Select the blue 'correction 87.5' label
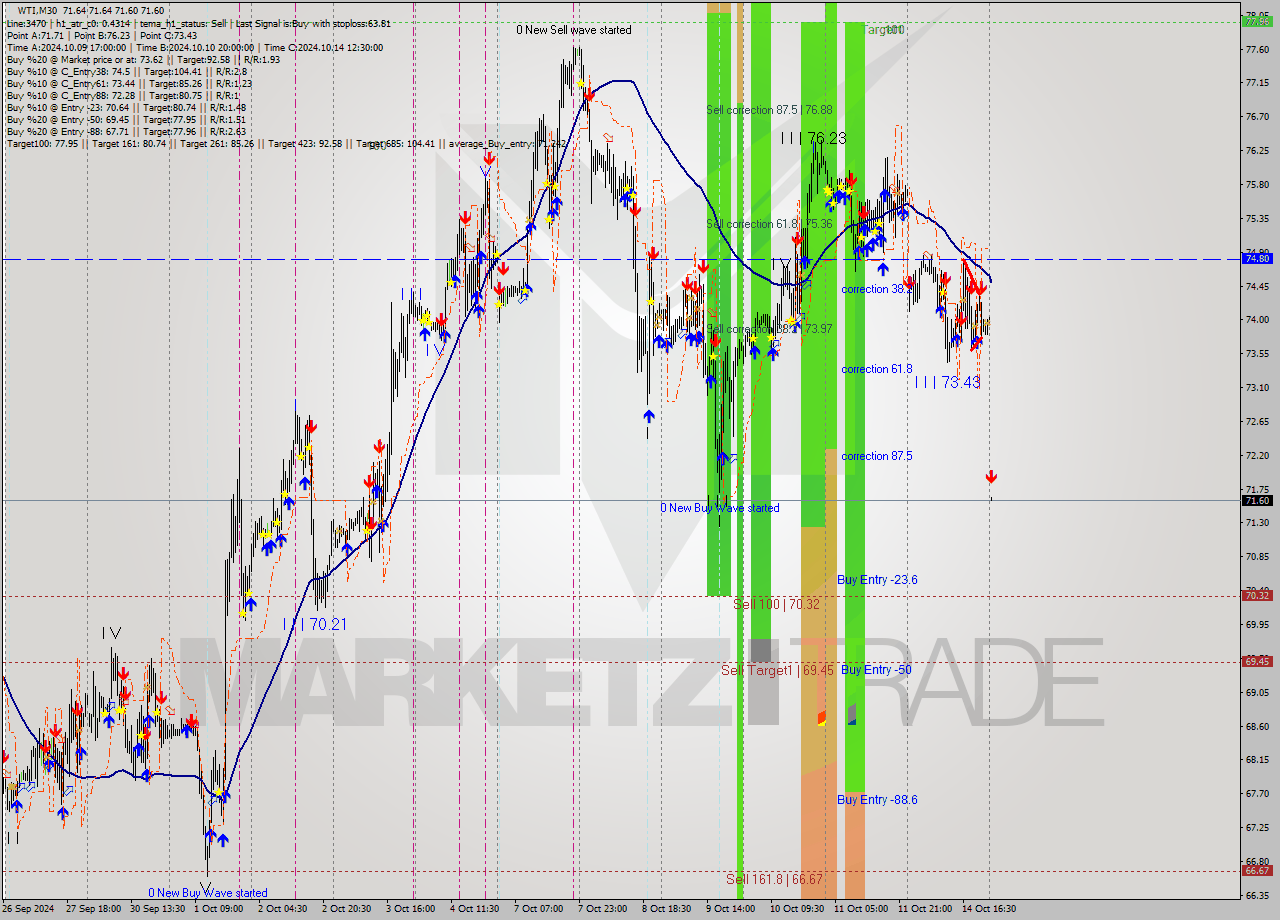The image size is (1280, 920). pyautogui.click(x=877, y=456)
